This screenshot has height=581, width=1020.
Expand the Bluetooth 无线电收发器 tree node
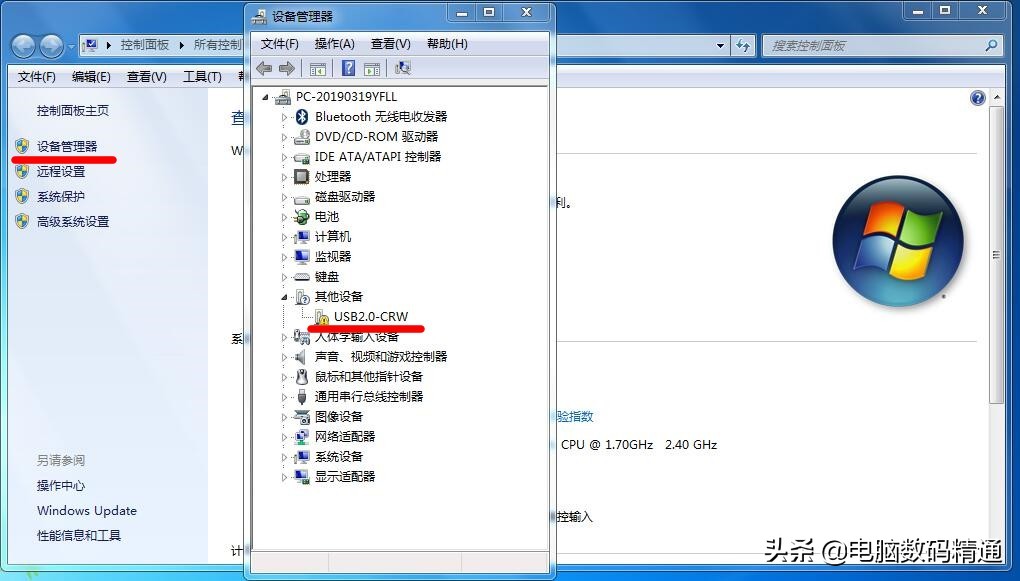284,117
